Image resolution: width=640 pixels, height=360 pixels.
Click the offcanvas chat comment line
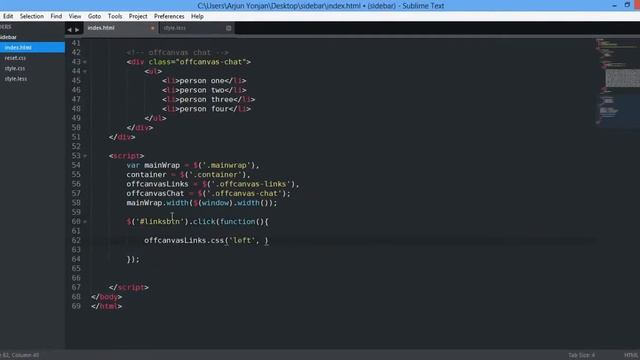(178, 53)
